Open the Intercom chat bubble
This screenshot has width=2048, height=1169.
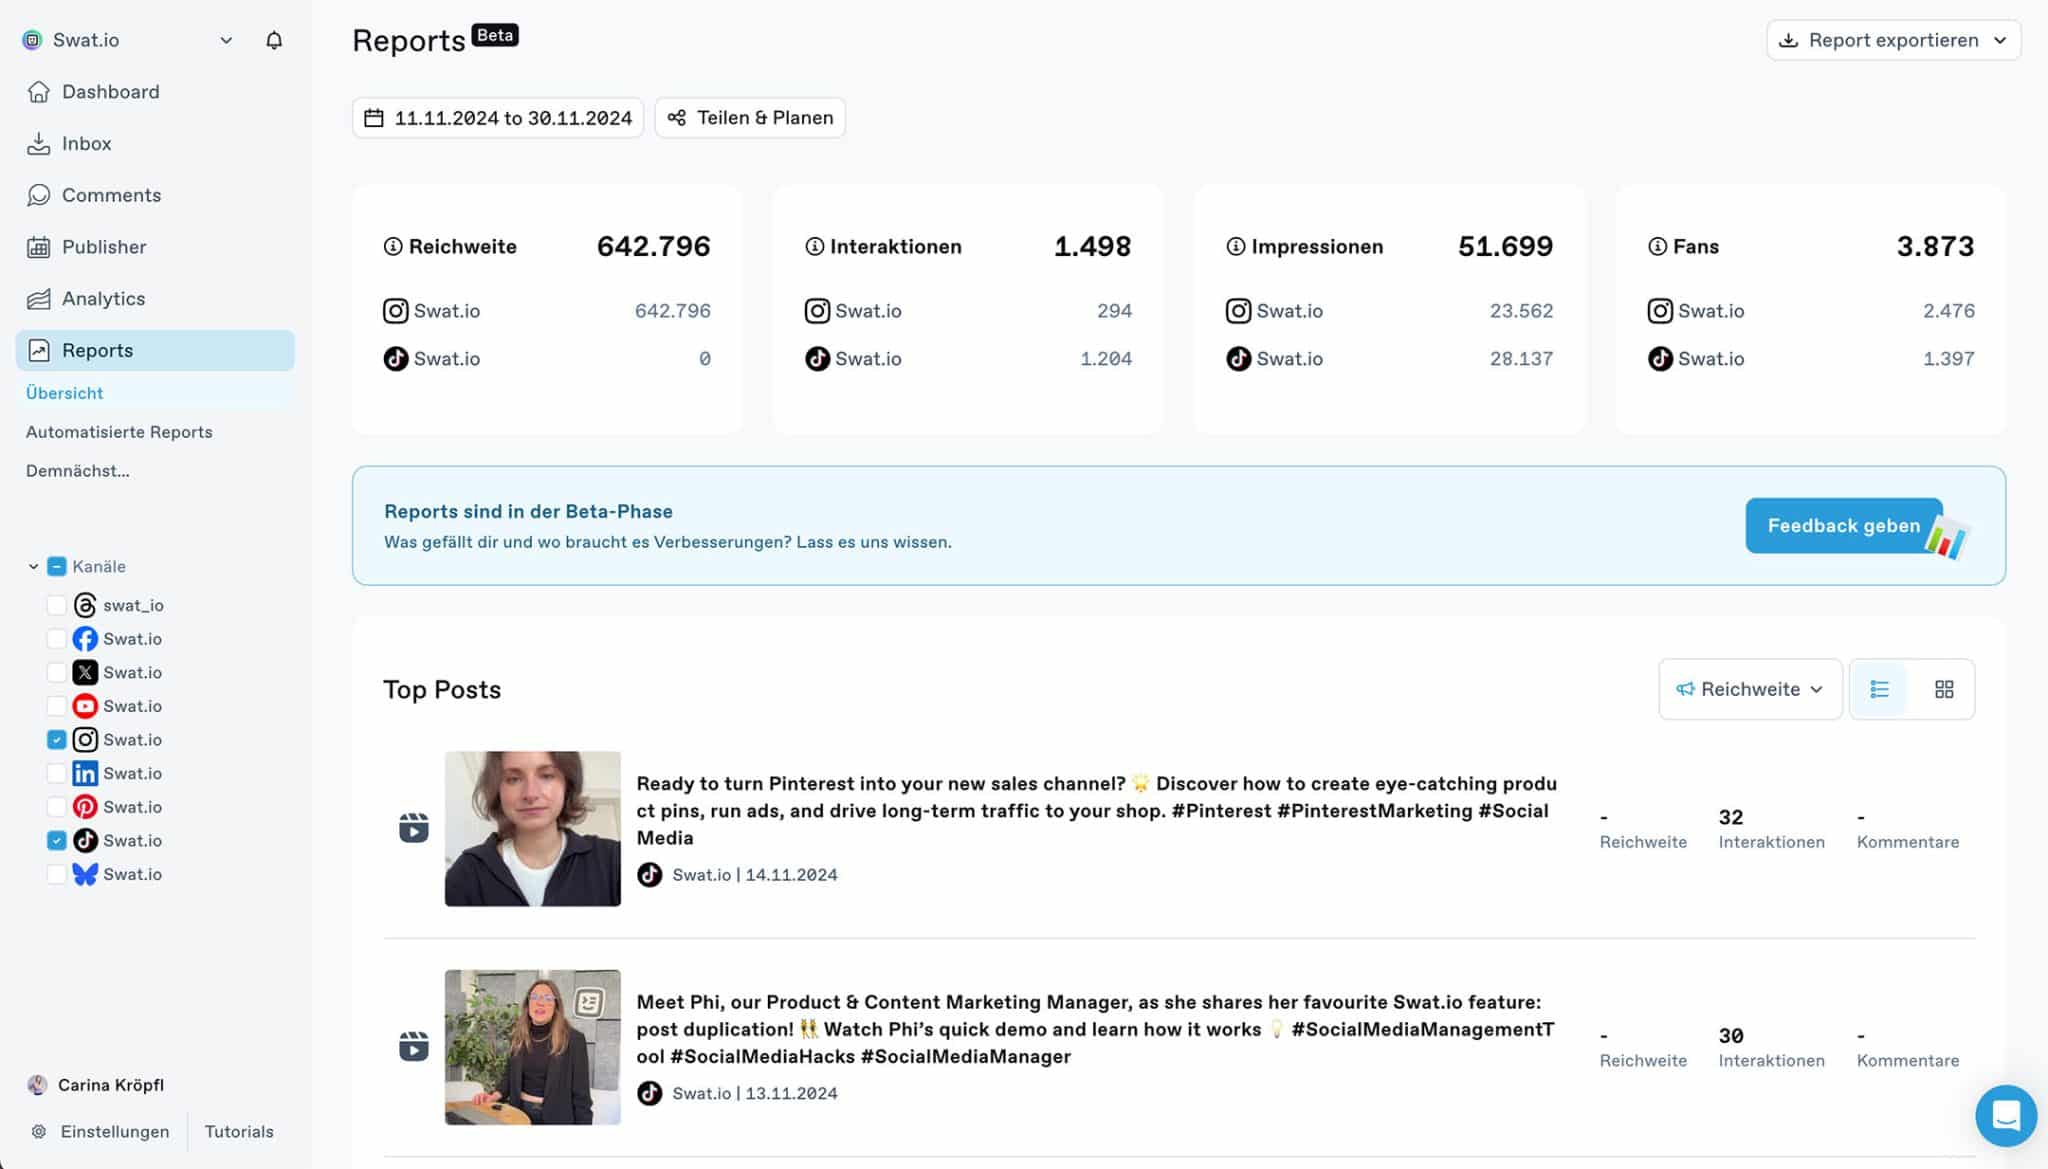point(2006,1116)
